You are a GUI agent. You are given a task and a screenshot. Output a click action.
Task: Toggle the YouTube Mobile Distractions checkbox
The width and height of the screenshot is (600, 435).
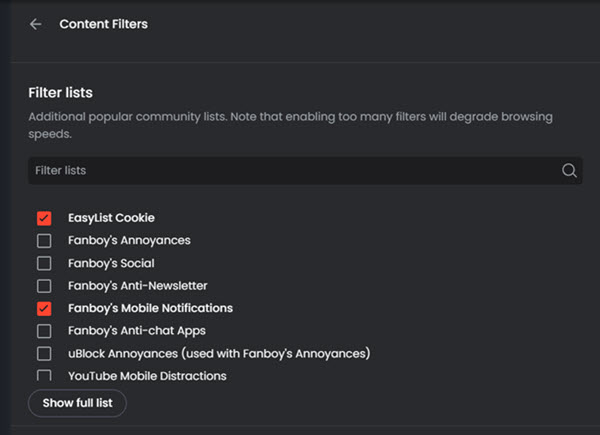pos(44,376)
